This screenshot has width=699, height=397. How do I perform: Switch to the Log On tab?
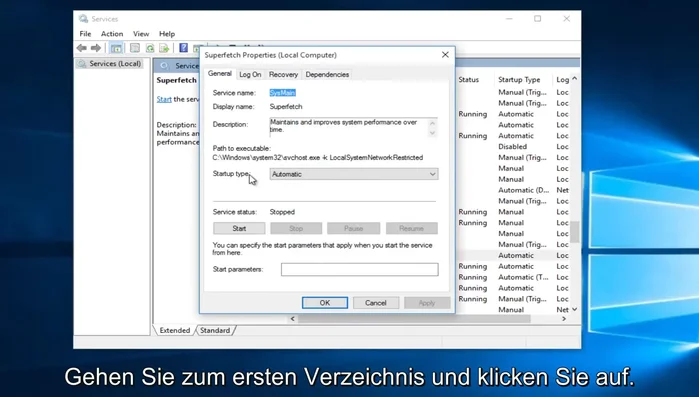[x=250, y=74]
